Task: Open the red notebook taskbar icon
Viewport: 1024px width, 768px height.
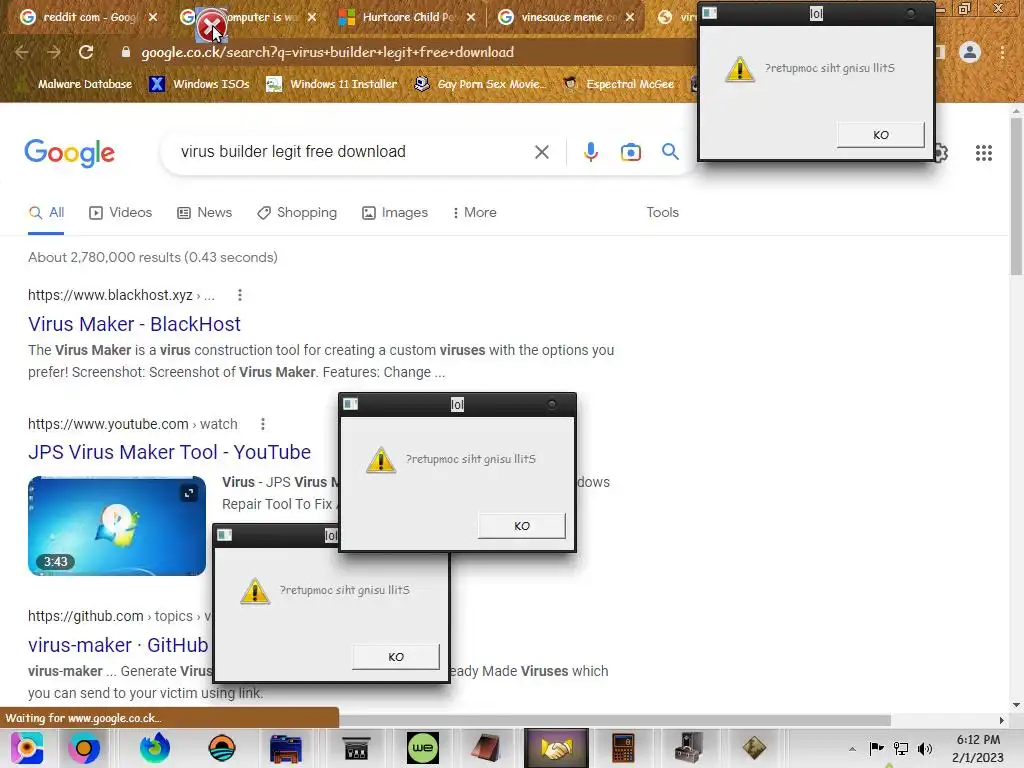Action: coord(485,748)
